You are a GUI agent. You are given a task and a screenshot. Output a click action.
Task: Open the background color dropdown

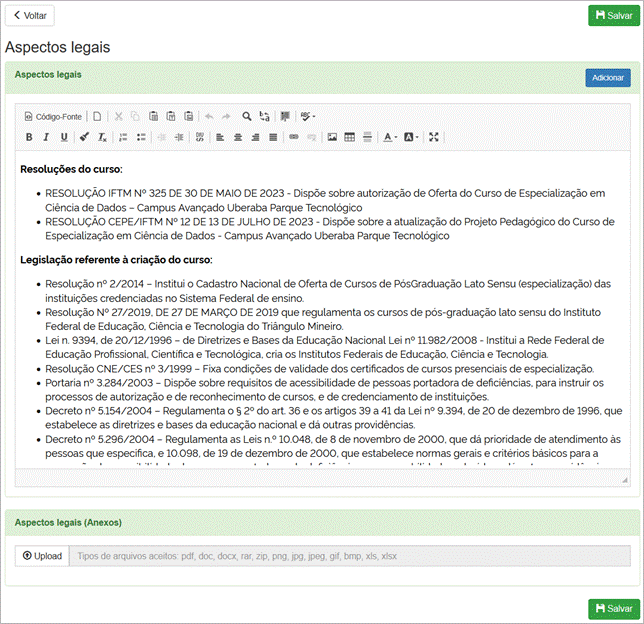(x=411, y=137)
